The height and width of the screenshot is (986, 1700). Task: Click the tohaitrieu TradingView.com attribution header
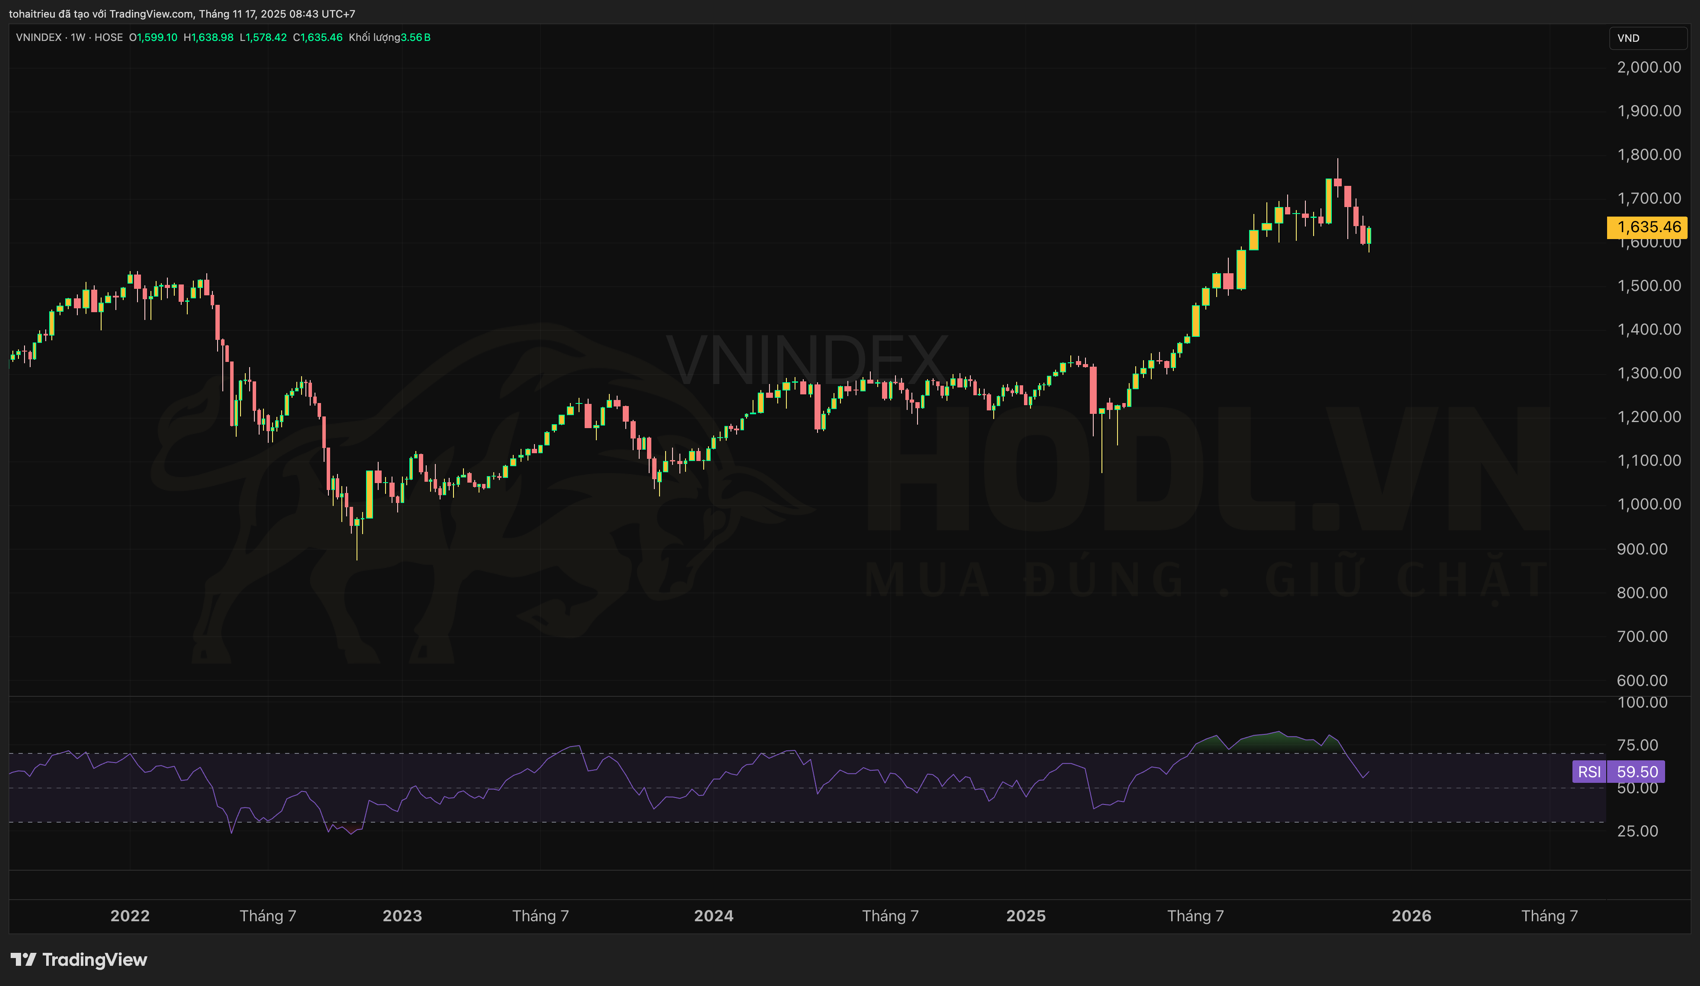[x=182, y=14]
